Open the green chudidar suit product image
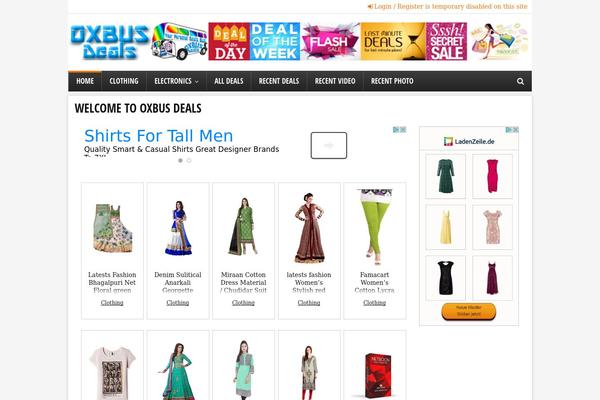This screenshot has height=400, width=600. pyautogui.click(x=243, y=227)
